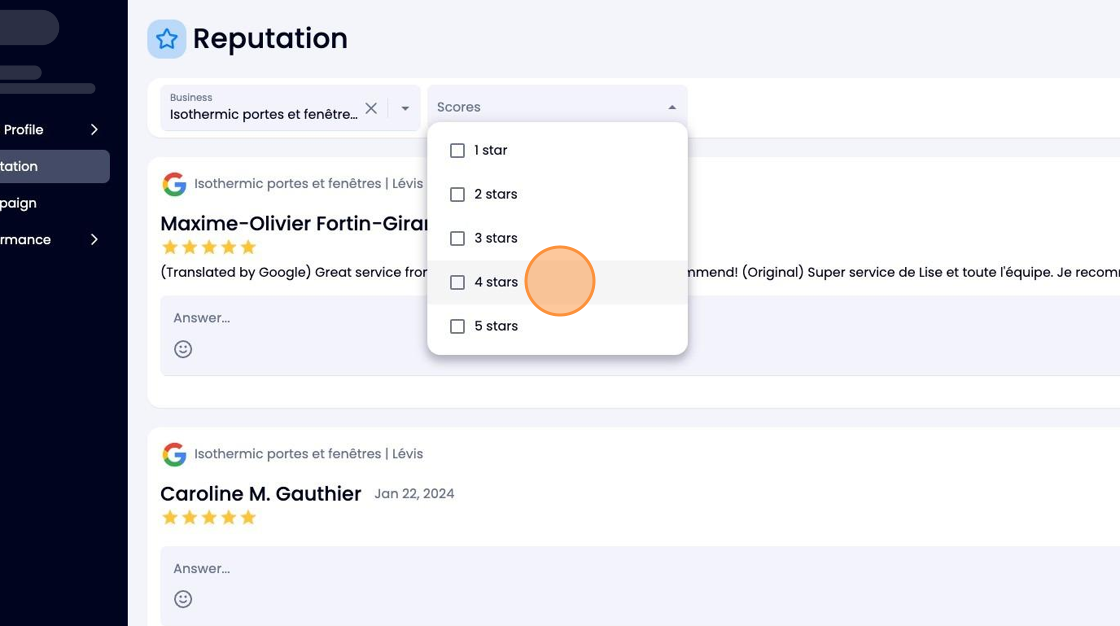Open emoji picker in Caroline's review answer
The width and height of the screenshot is (1120, 626).
point(183,599)
